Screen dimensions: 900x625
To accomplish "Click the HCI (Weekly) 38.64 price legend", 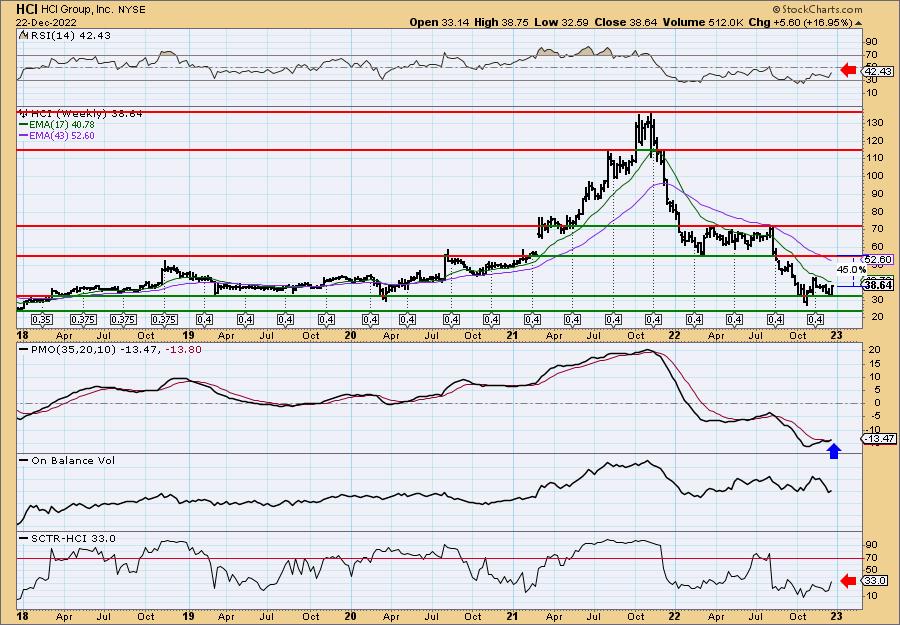I will click(81, 114).
